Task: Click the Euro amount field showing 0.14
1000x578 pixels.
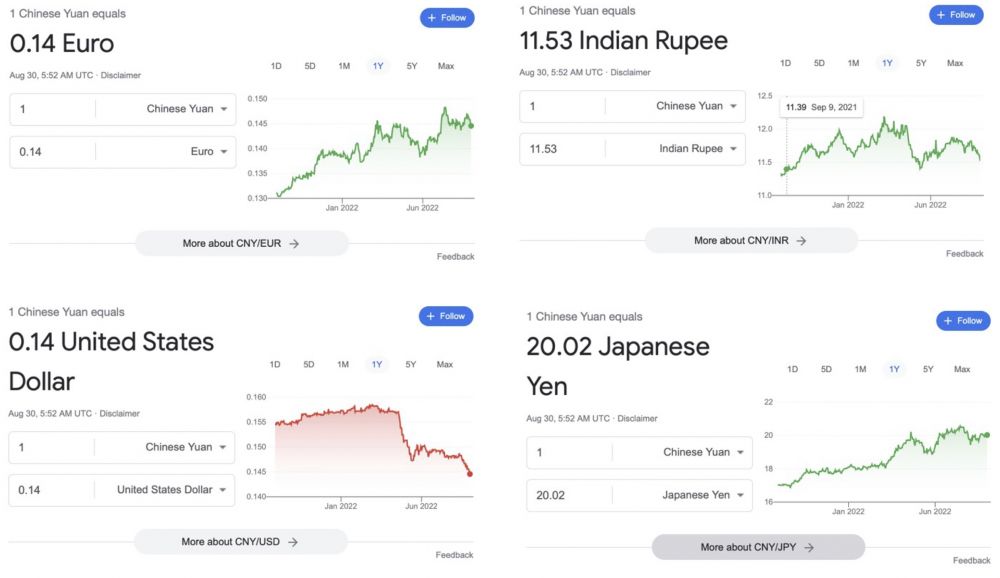Action: pyautogui.click(x=50, y=152)
